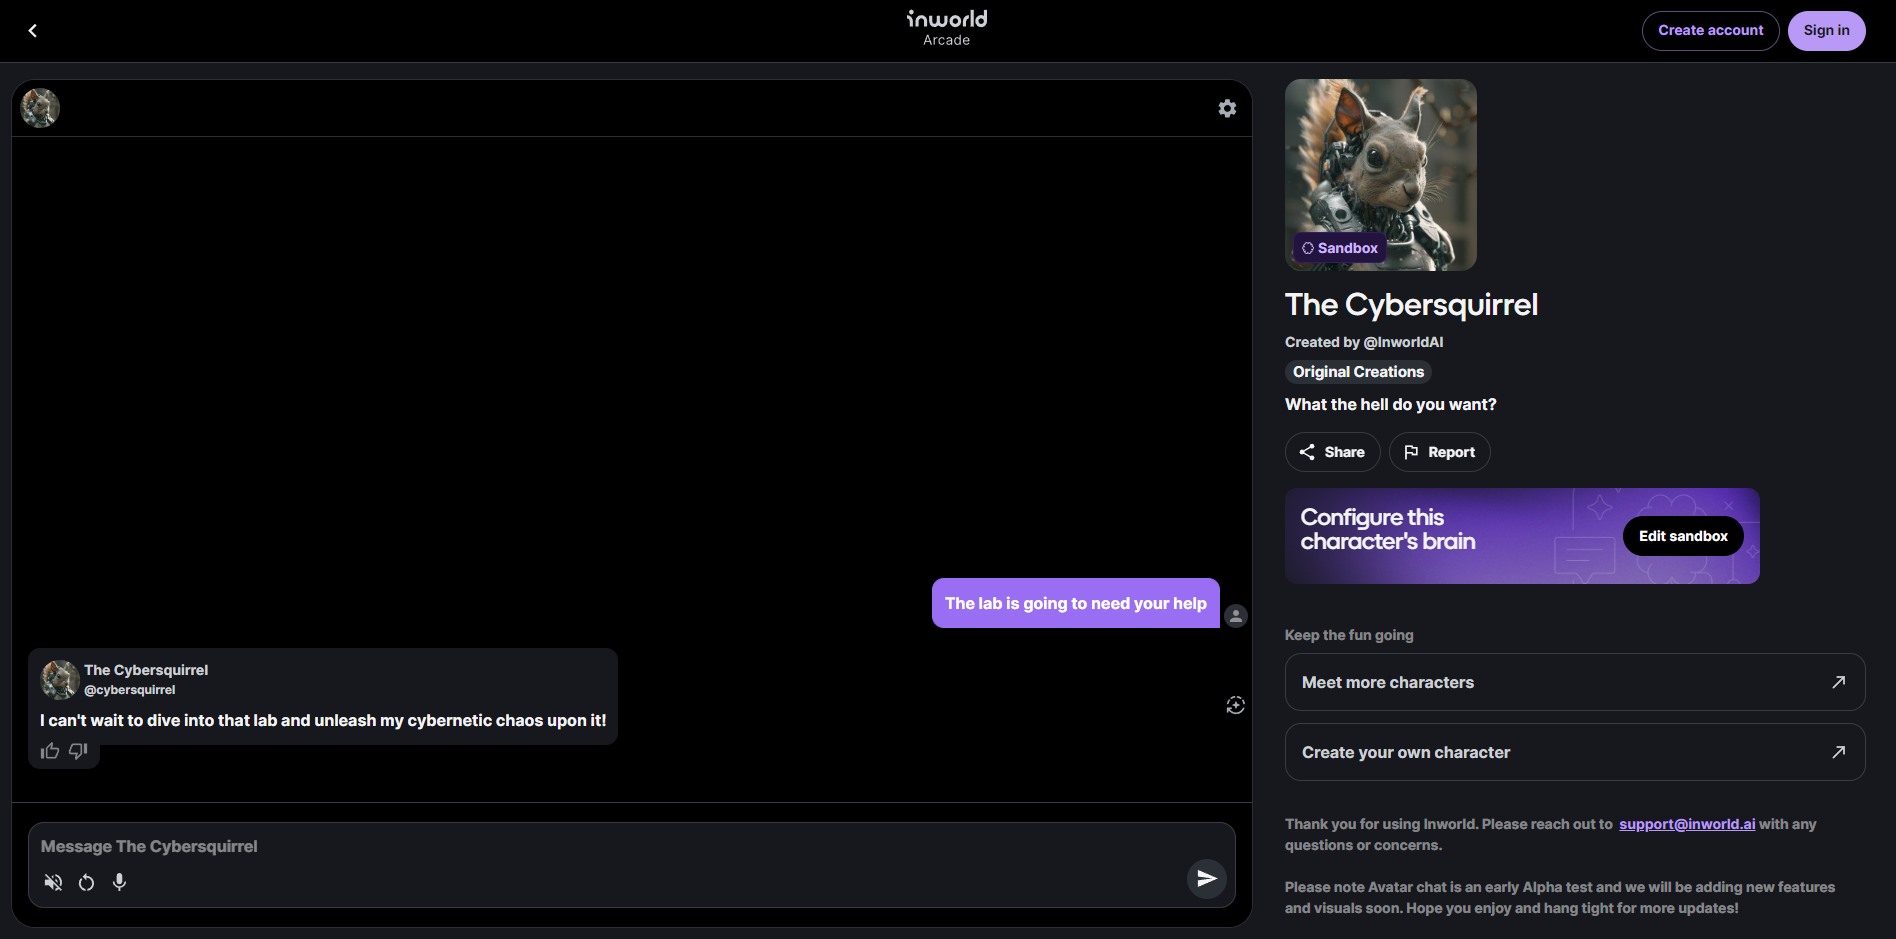Send the message with the arrow button

point(1207,878)
